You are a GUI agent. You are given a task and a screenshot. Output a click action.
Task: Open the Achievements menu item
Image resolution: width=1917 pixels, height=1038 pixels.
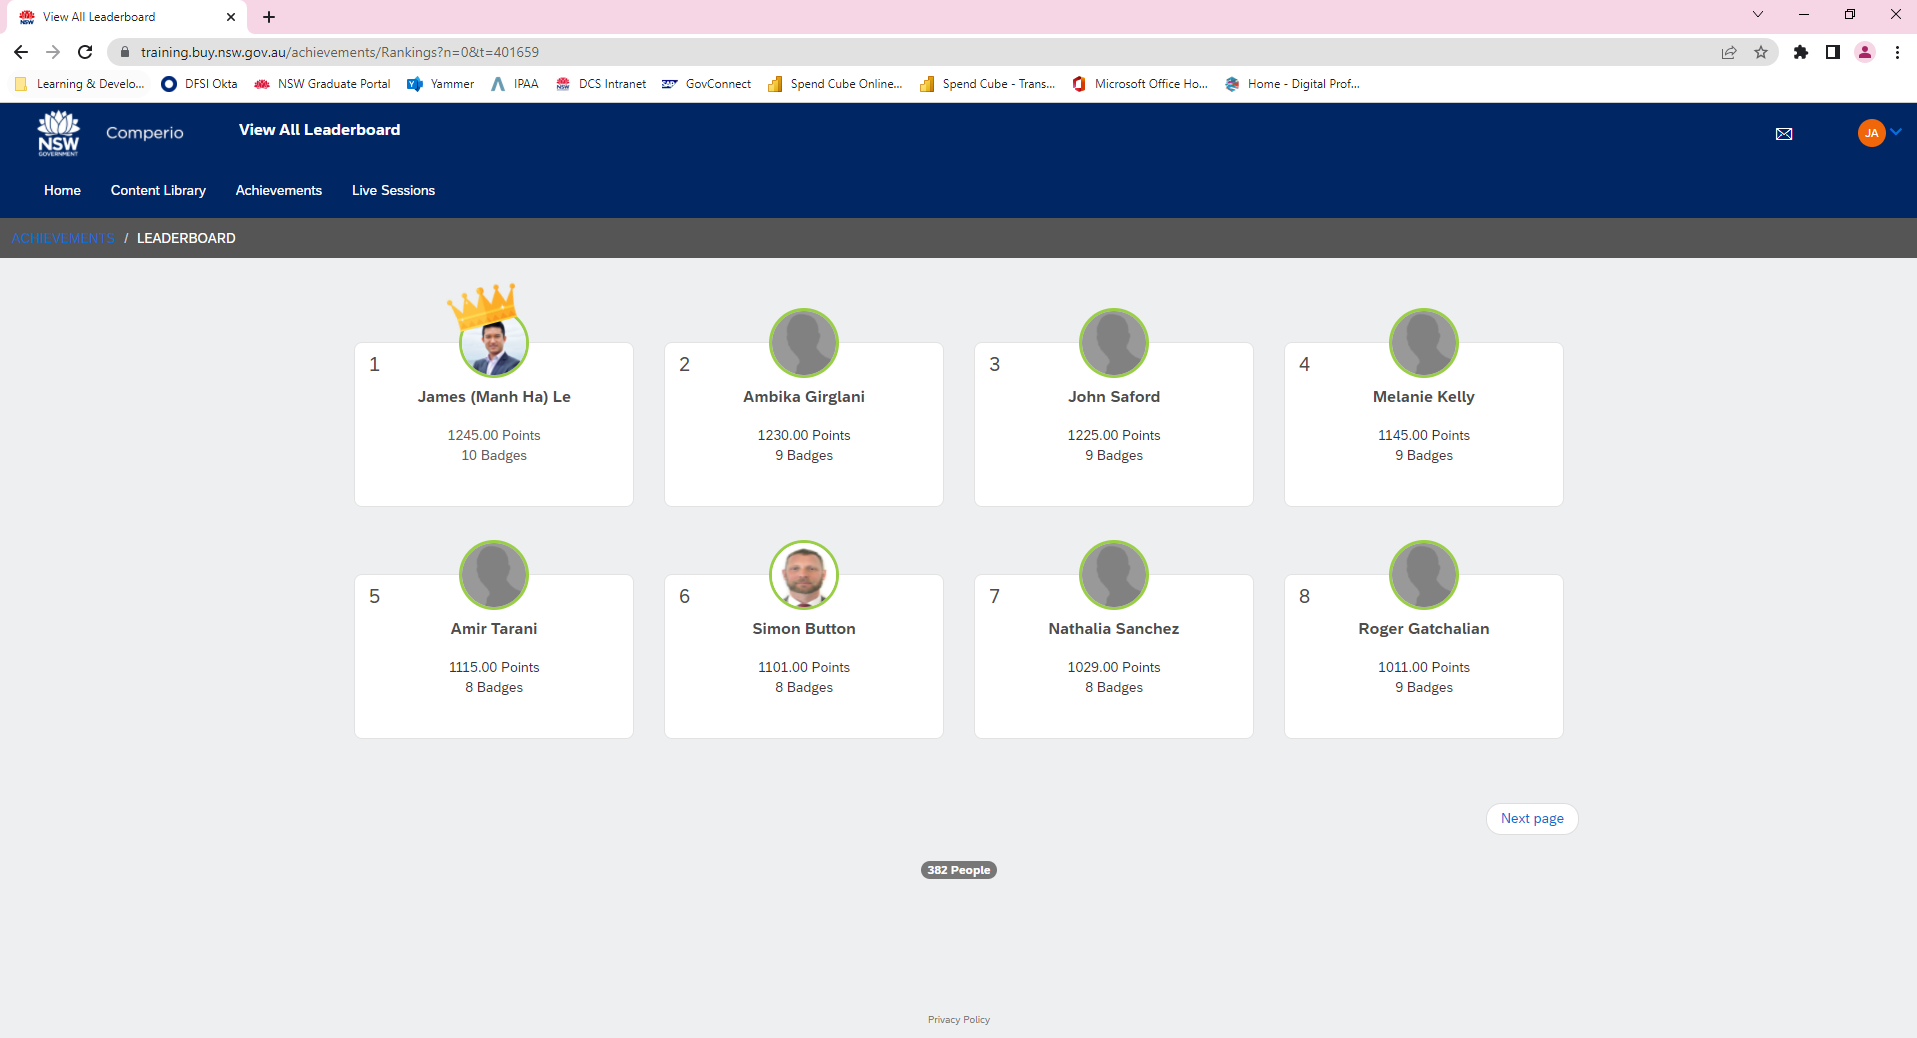coord(278,190)
